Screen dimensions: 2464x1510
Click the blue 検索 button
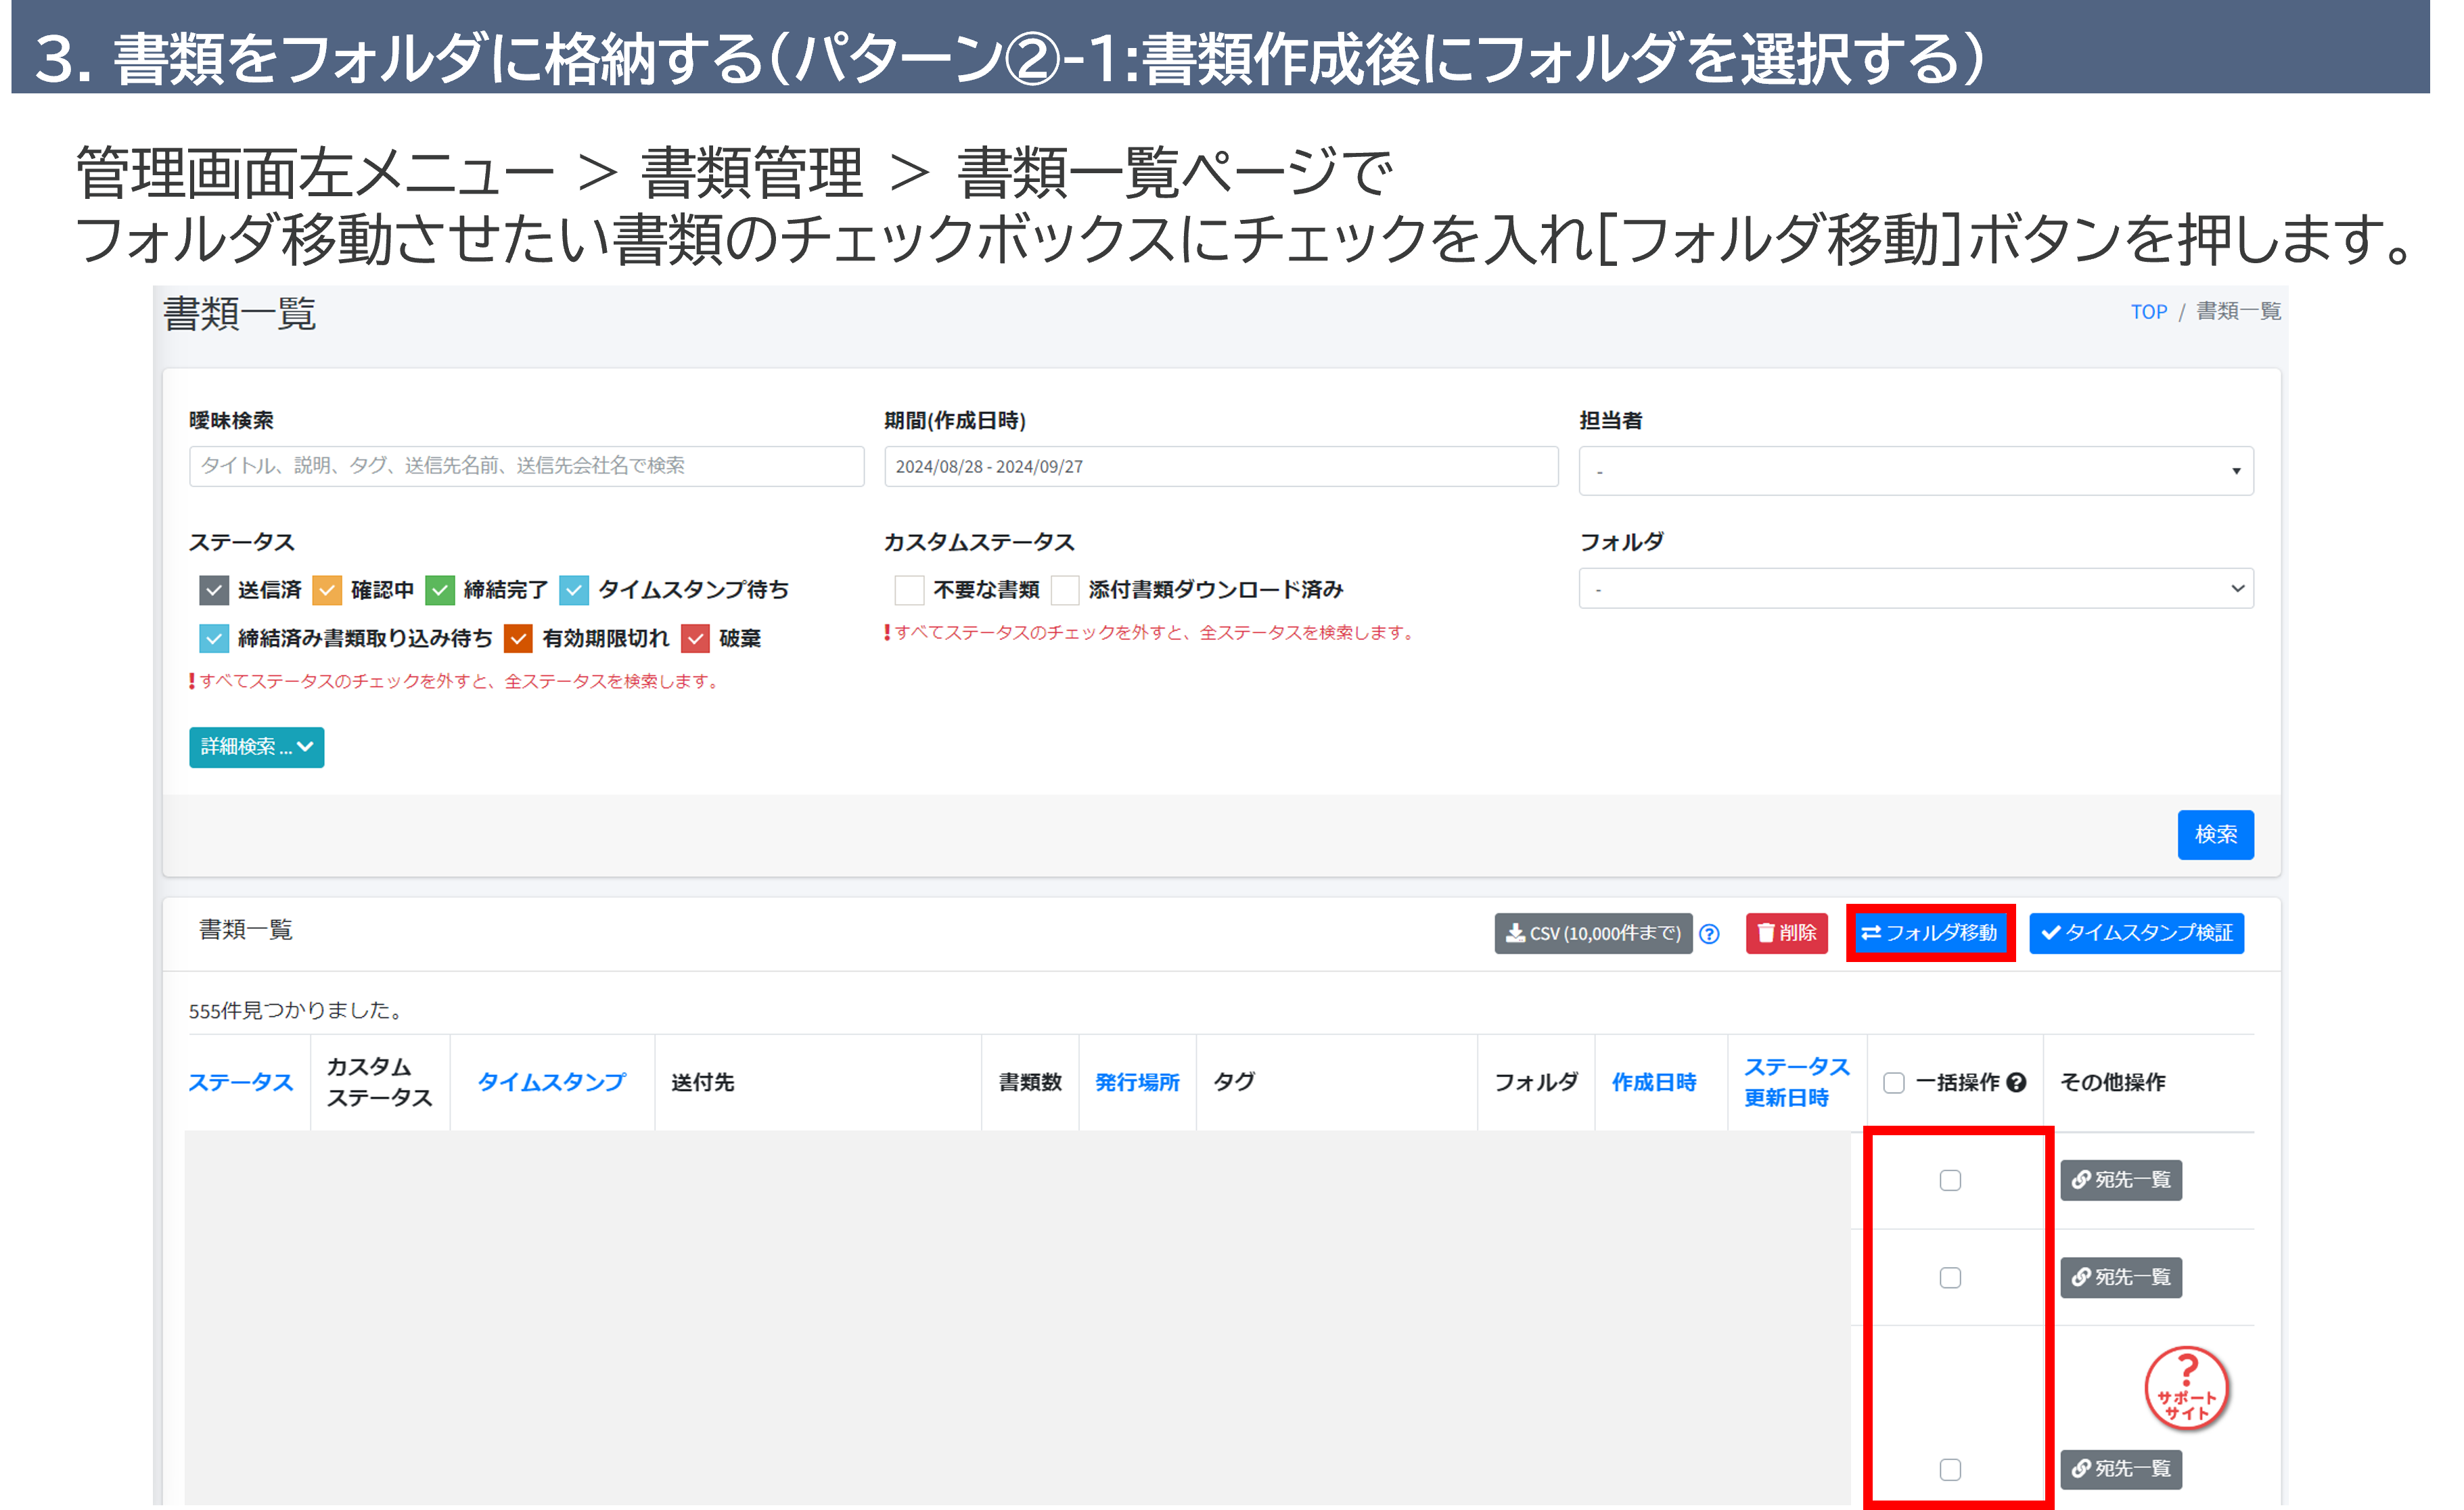tap(2215, 834)
